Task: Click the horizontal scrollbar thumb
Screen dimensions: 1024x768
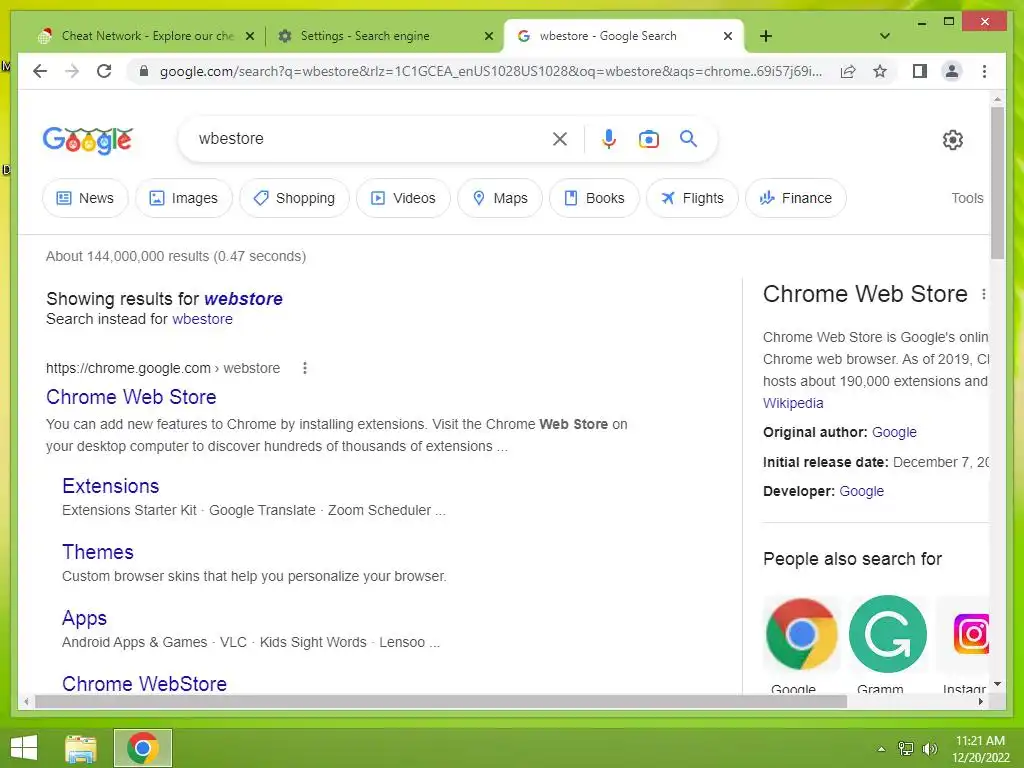Action: [441, 701]
